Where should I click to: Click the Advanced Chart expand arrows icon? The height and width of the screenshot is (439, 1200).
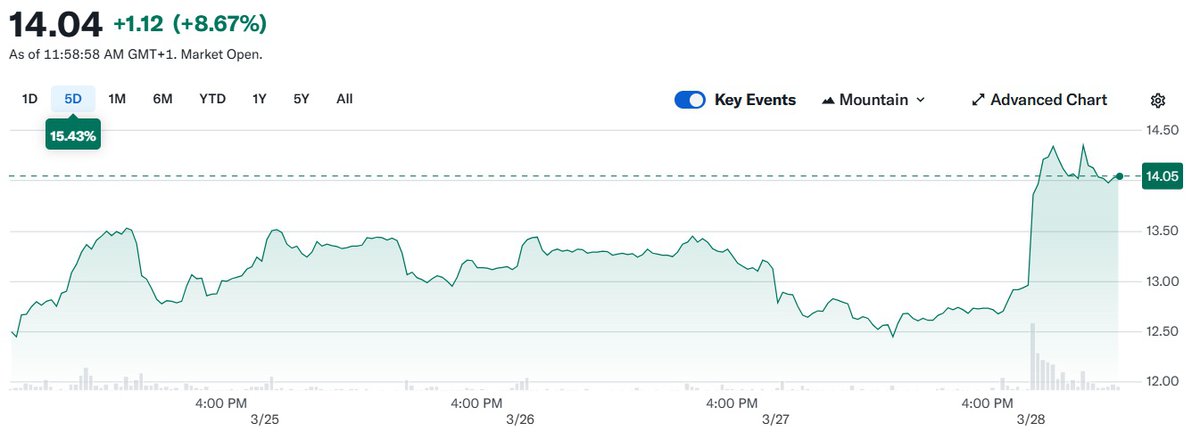tap(978, 100)
